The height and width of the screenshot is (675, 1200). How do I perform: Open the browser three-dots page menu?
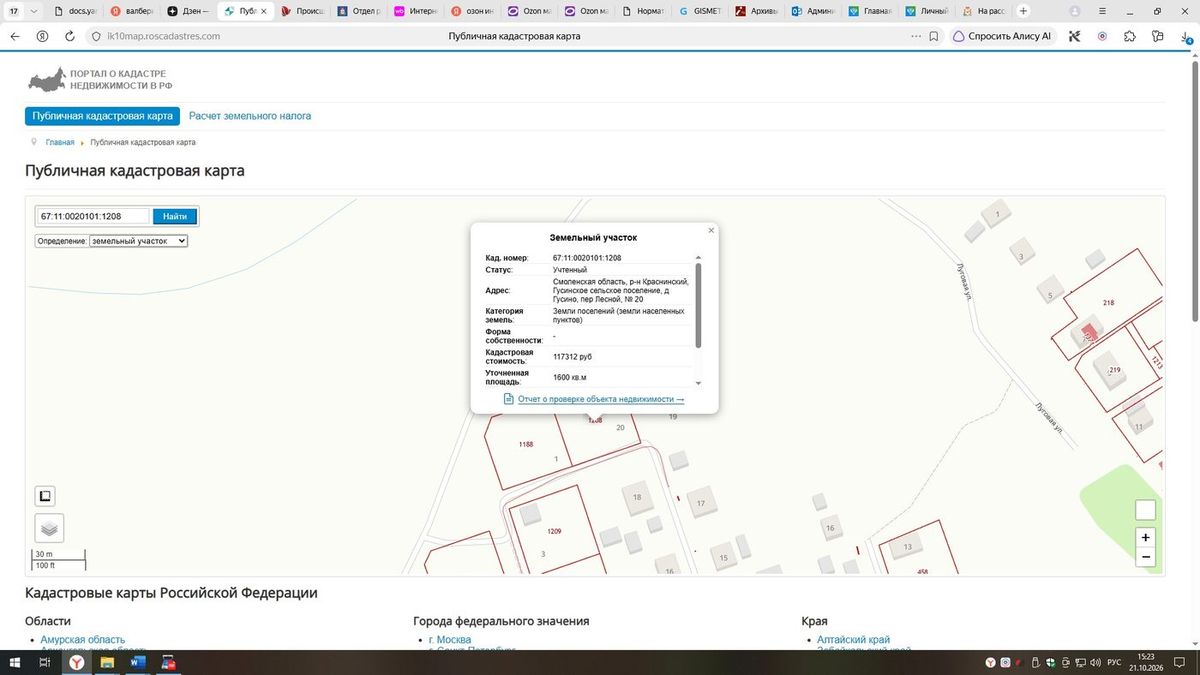pos(915,36)
